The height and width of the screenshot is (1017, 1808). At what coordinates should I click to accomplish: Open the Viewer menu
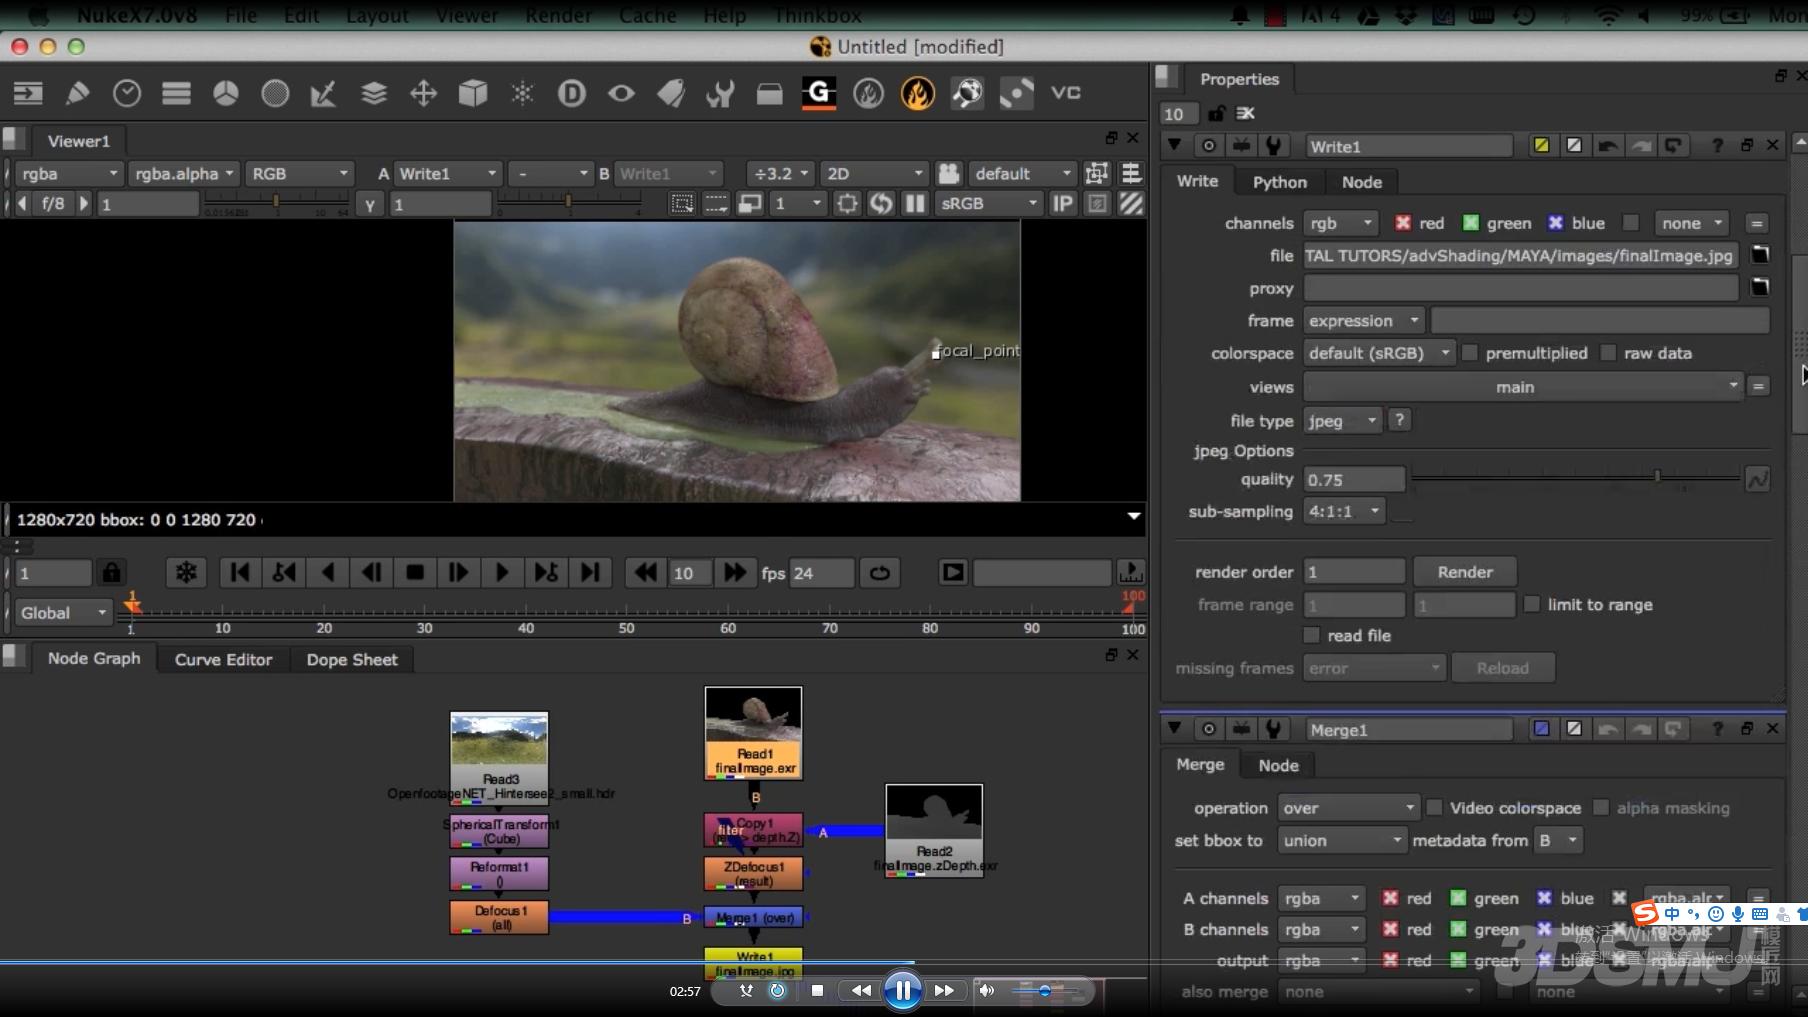(x=467, y=15)
